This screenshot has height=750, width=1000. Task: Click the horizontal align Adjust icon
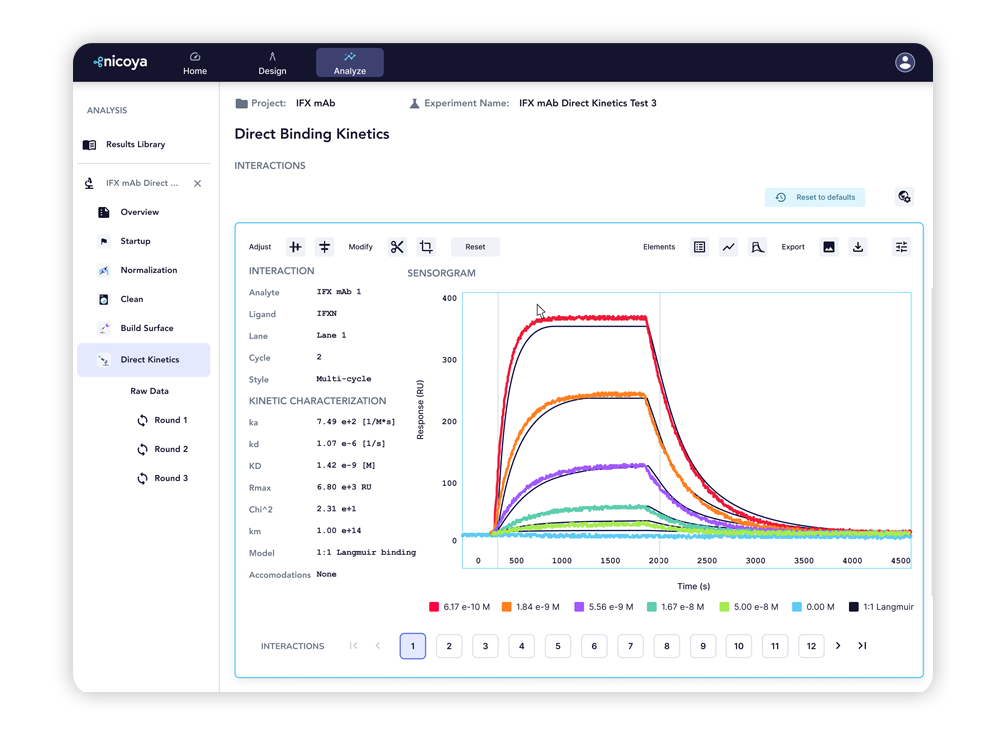pyautogui.click(x=324, y=247)
